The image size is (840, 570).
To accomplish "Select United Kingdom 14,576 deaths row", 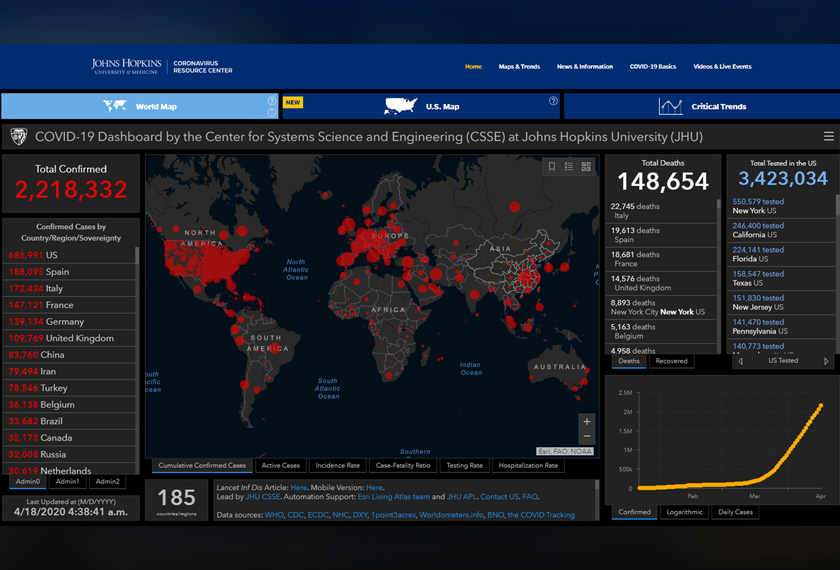I will 661,283.
